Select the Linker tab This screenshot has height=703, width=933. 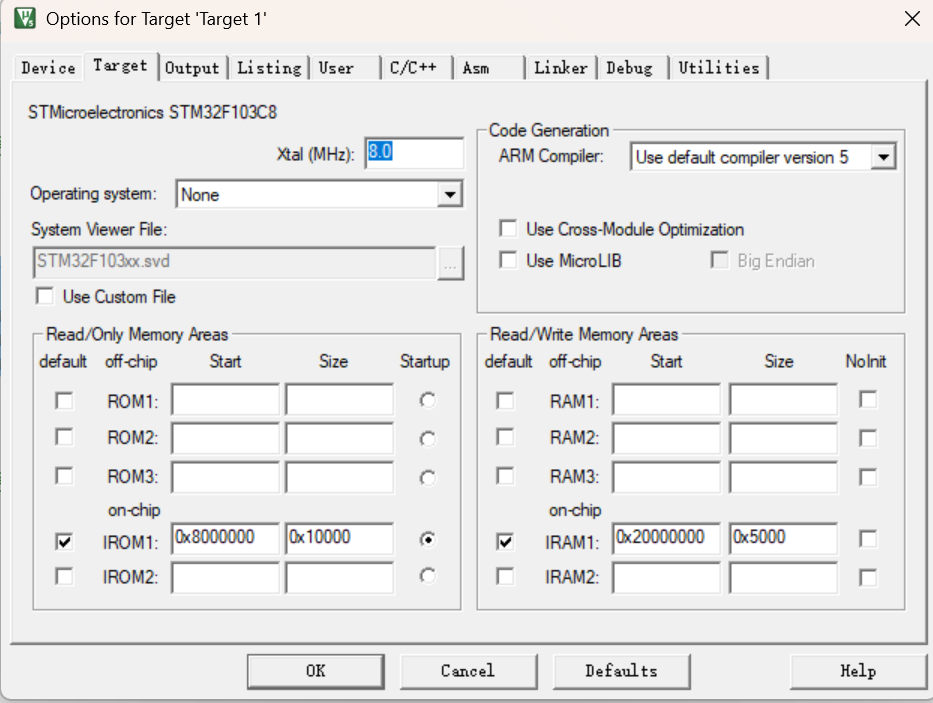(561, 68)
